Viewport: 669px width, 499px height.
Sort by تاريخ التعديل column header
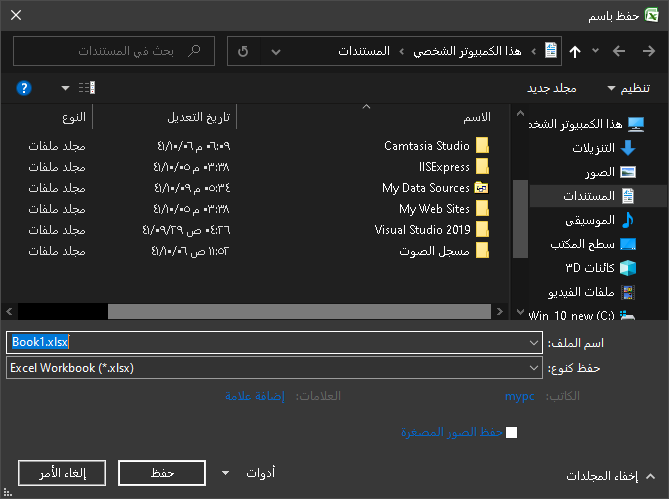pos(198,117)
